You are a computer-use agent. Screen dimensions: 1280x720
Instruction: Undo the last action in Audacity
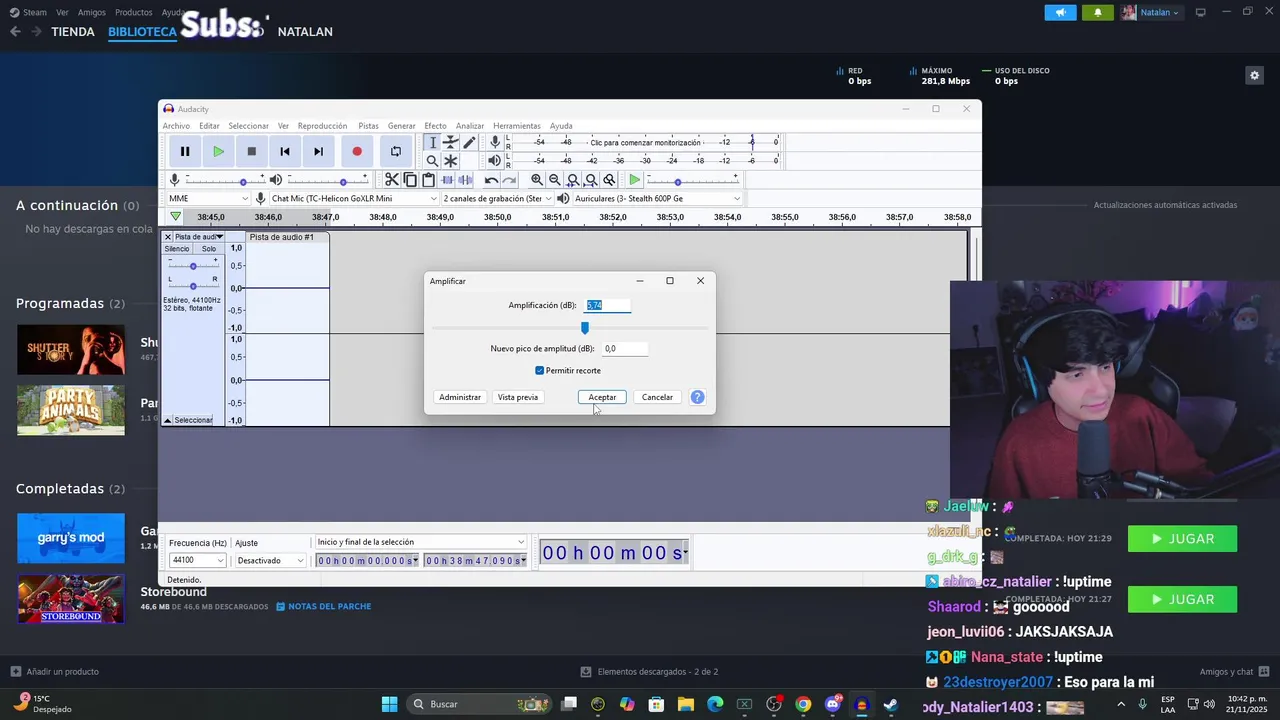click(491, 180)
